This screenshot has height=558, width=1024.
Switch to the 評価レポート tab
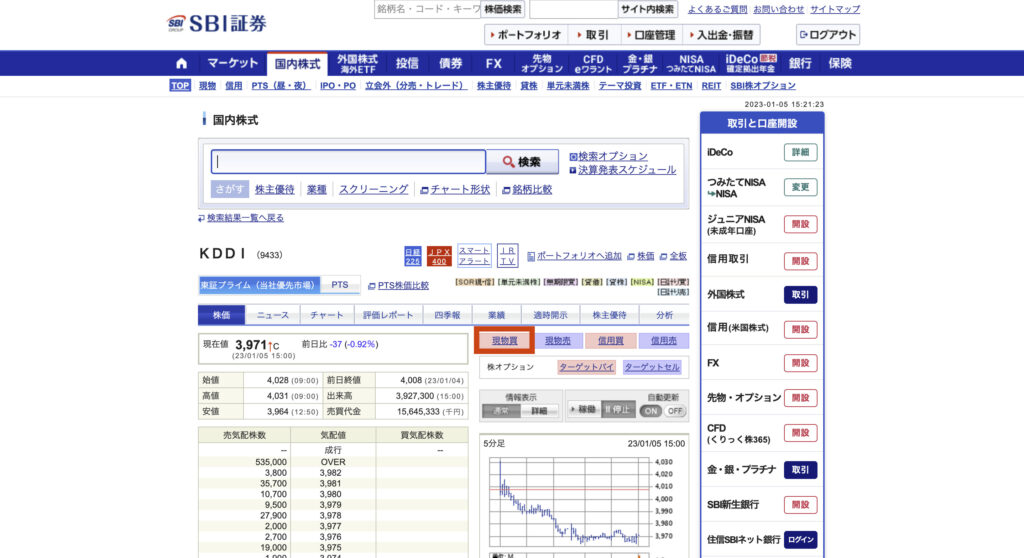pos(388,315)
